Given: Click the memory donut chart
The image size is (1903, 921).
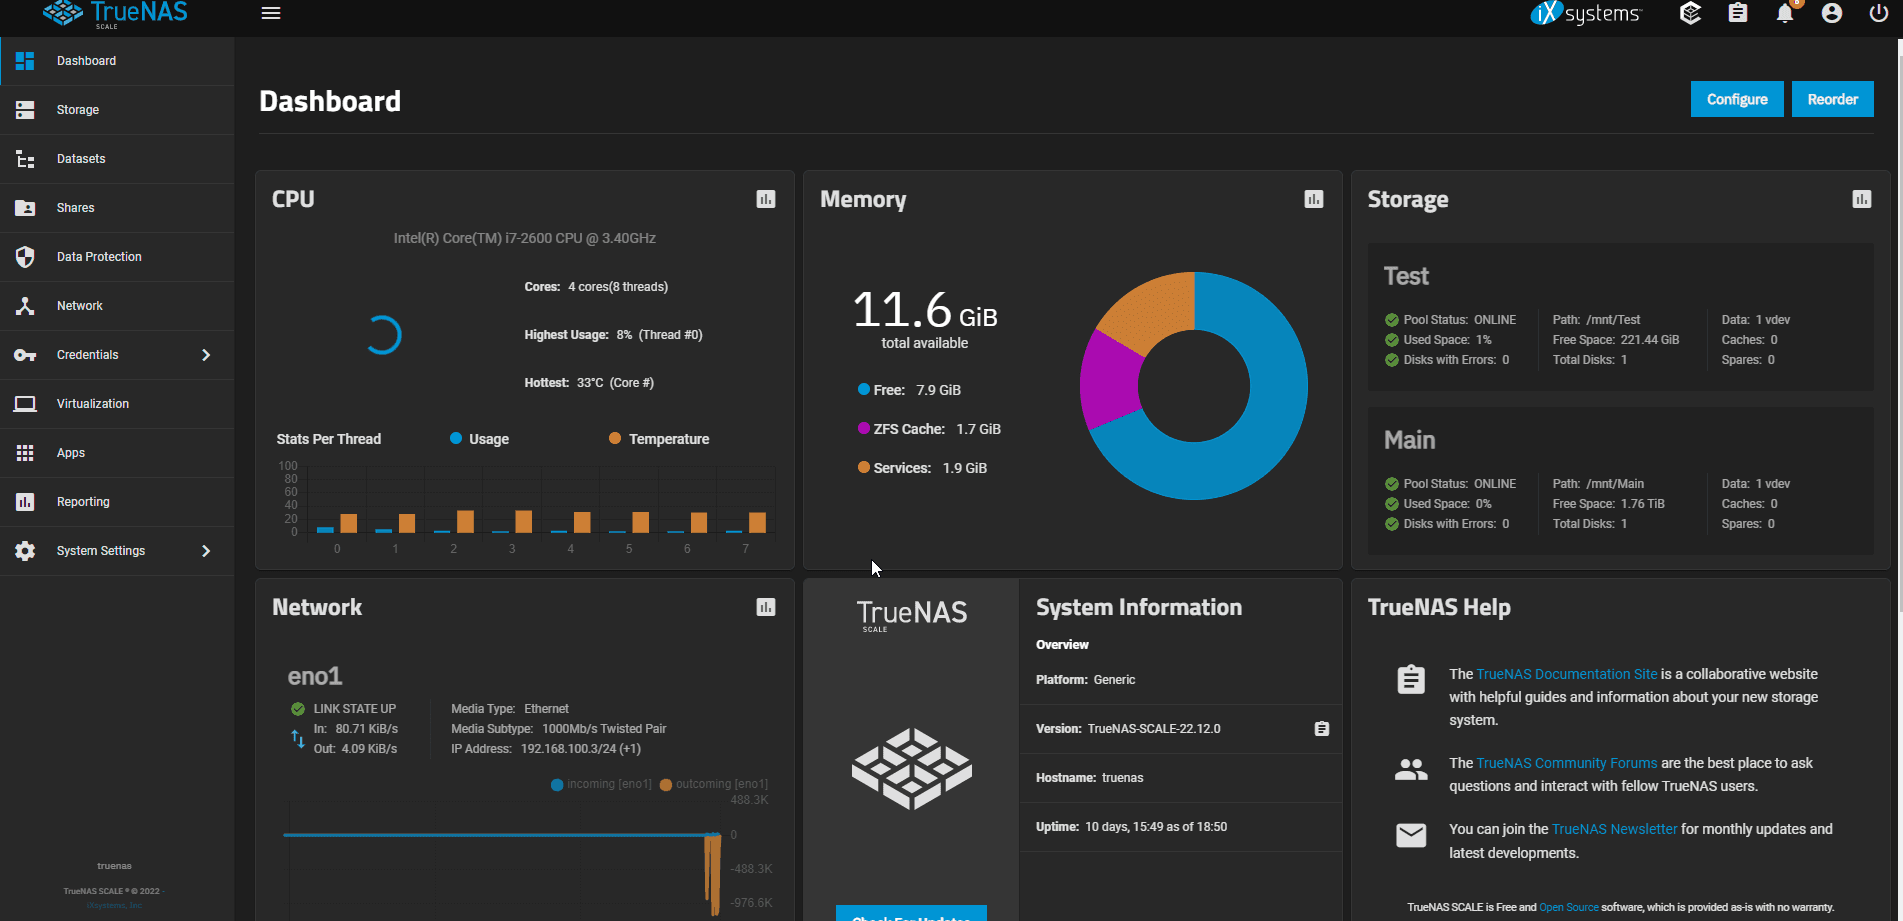Looking at the screenshot, I should click(1194, 385).
